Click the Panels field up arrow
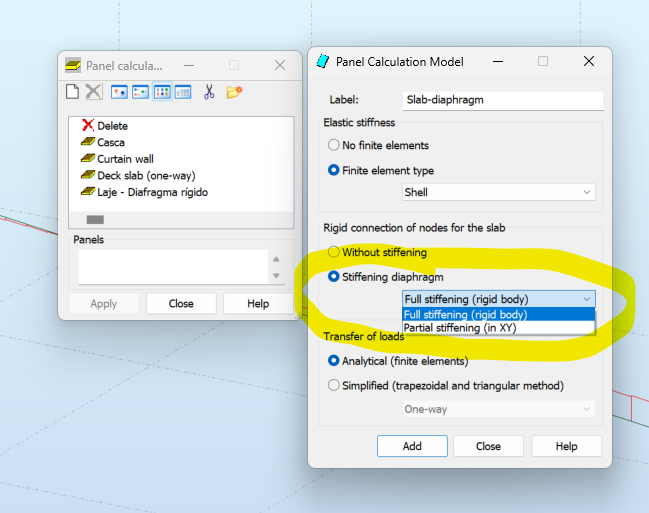 coord(276,259)
